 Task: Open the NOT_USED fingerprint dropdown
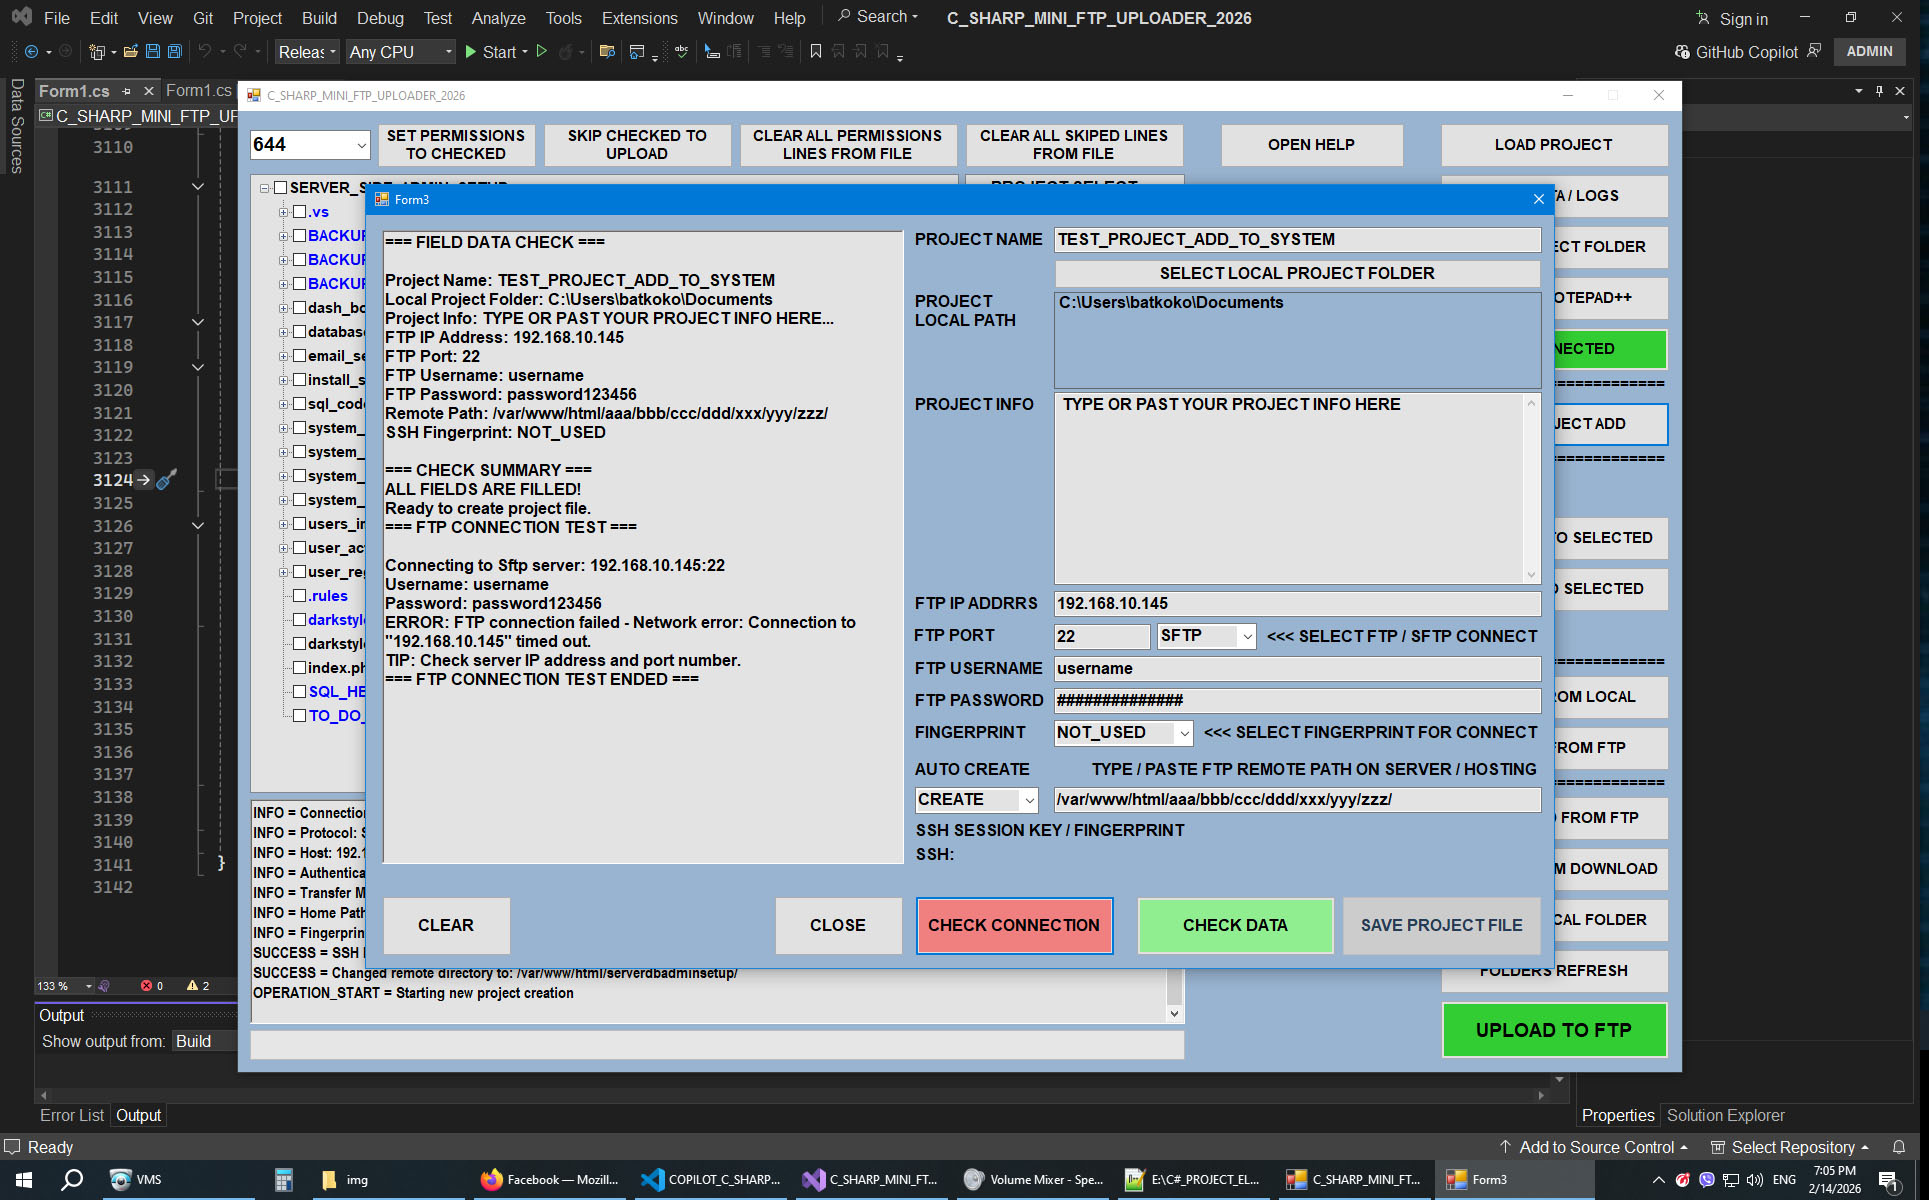(x=1123, y=733)
